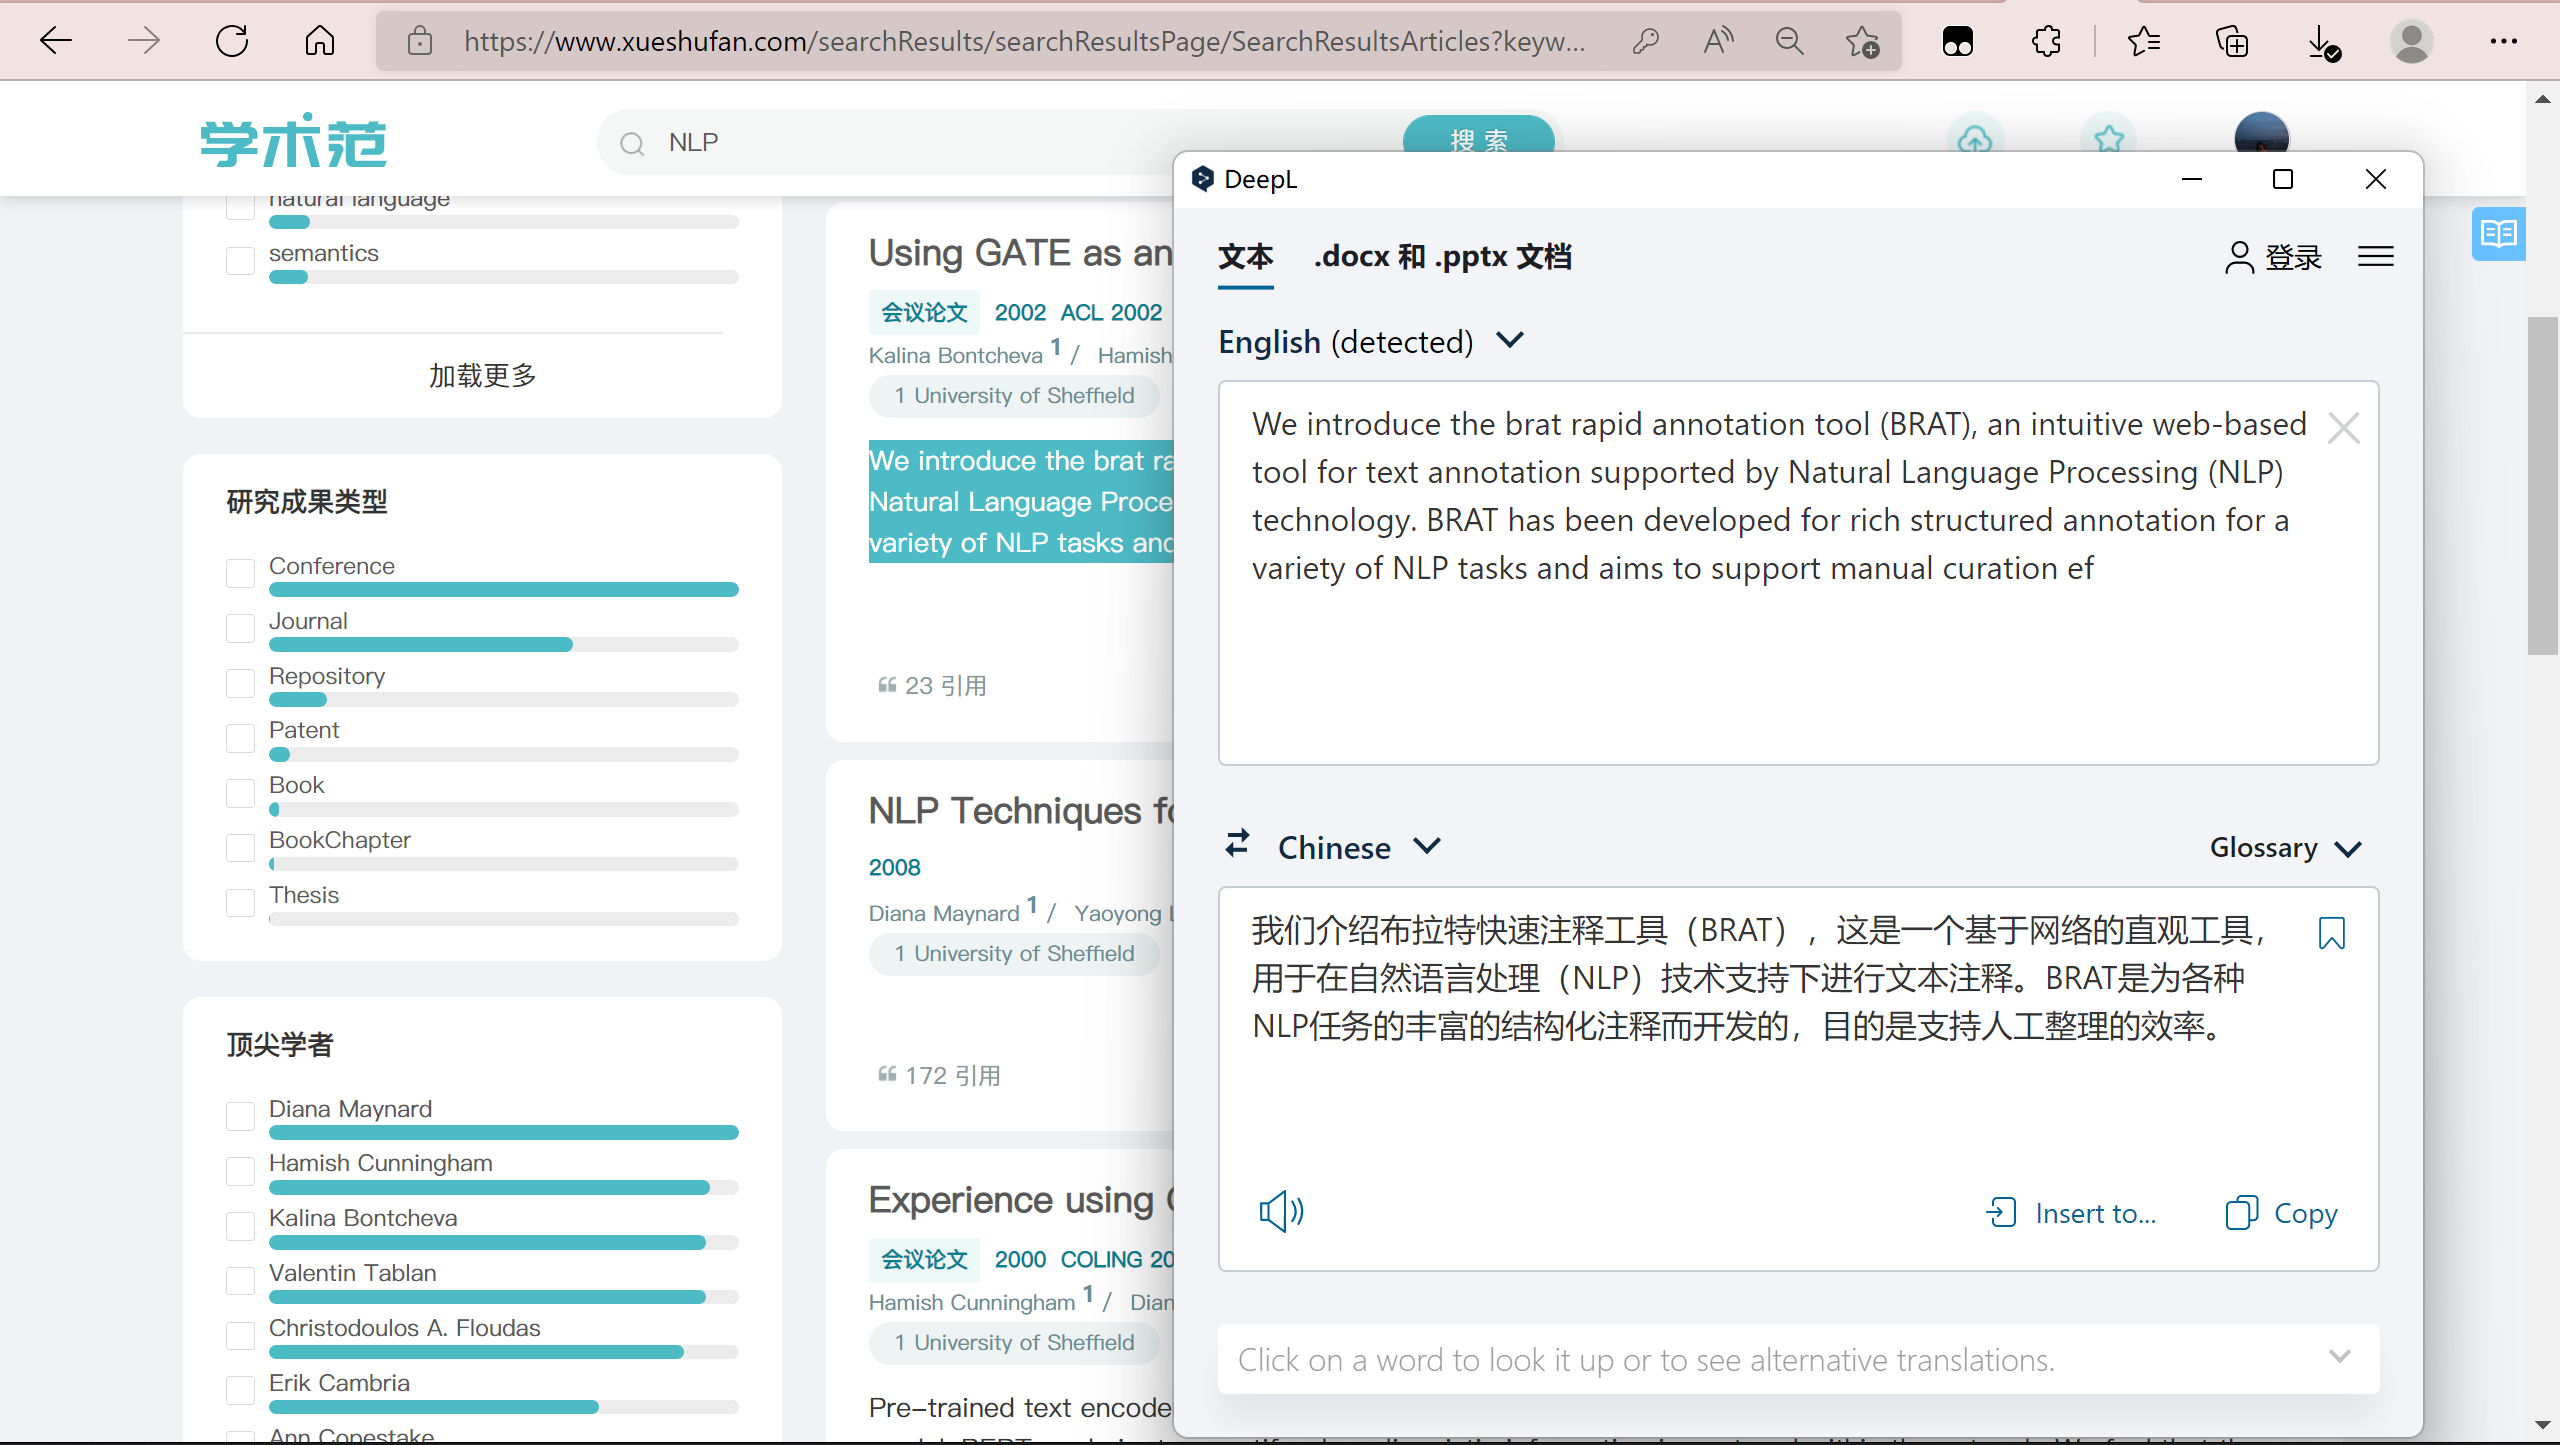
Task: Check the Book filter
Action: click(240, 793)
